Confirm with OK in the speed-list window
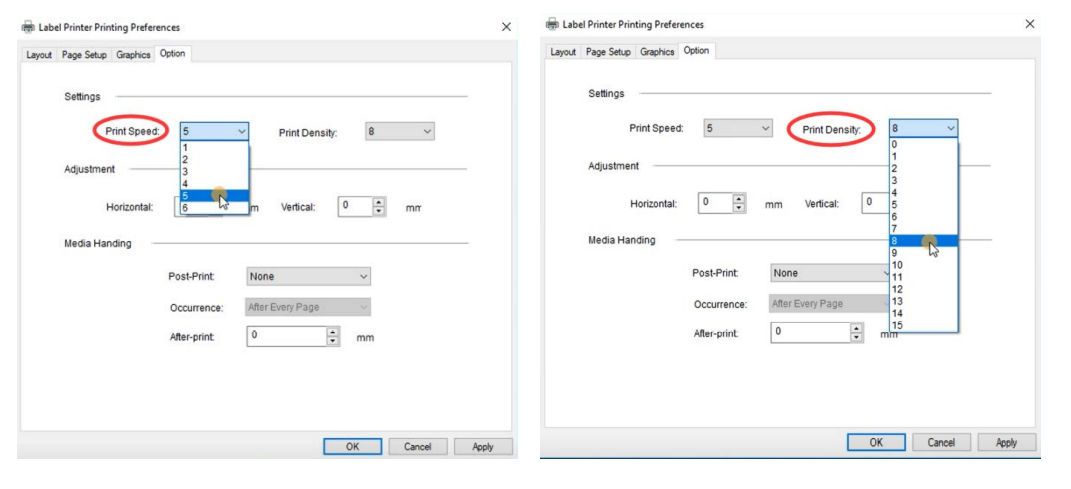1071x489 pixels. click(x=352, y=447)
